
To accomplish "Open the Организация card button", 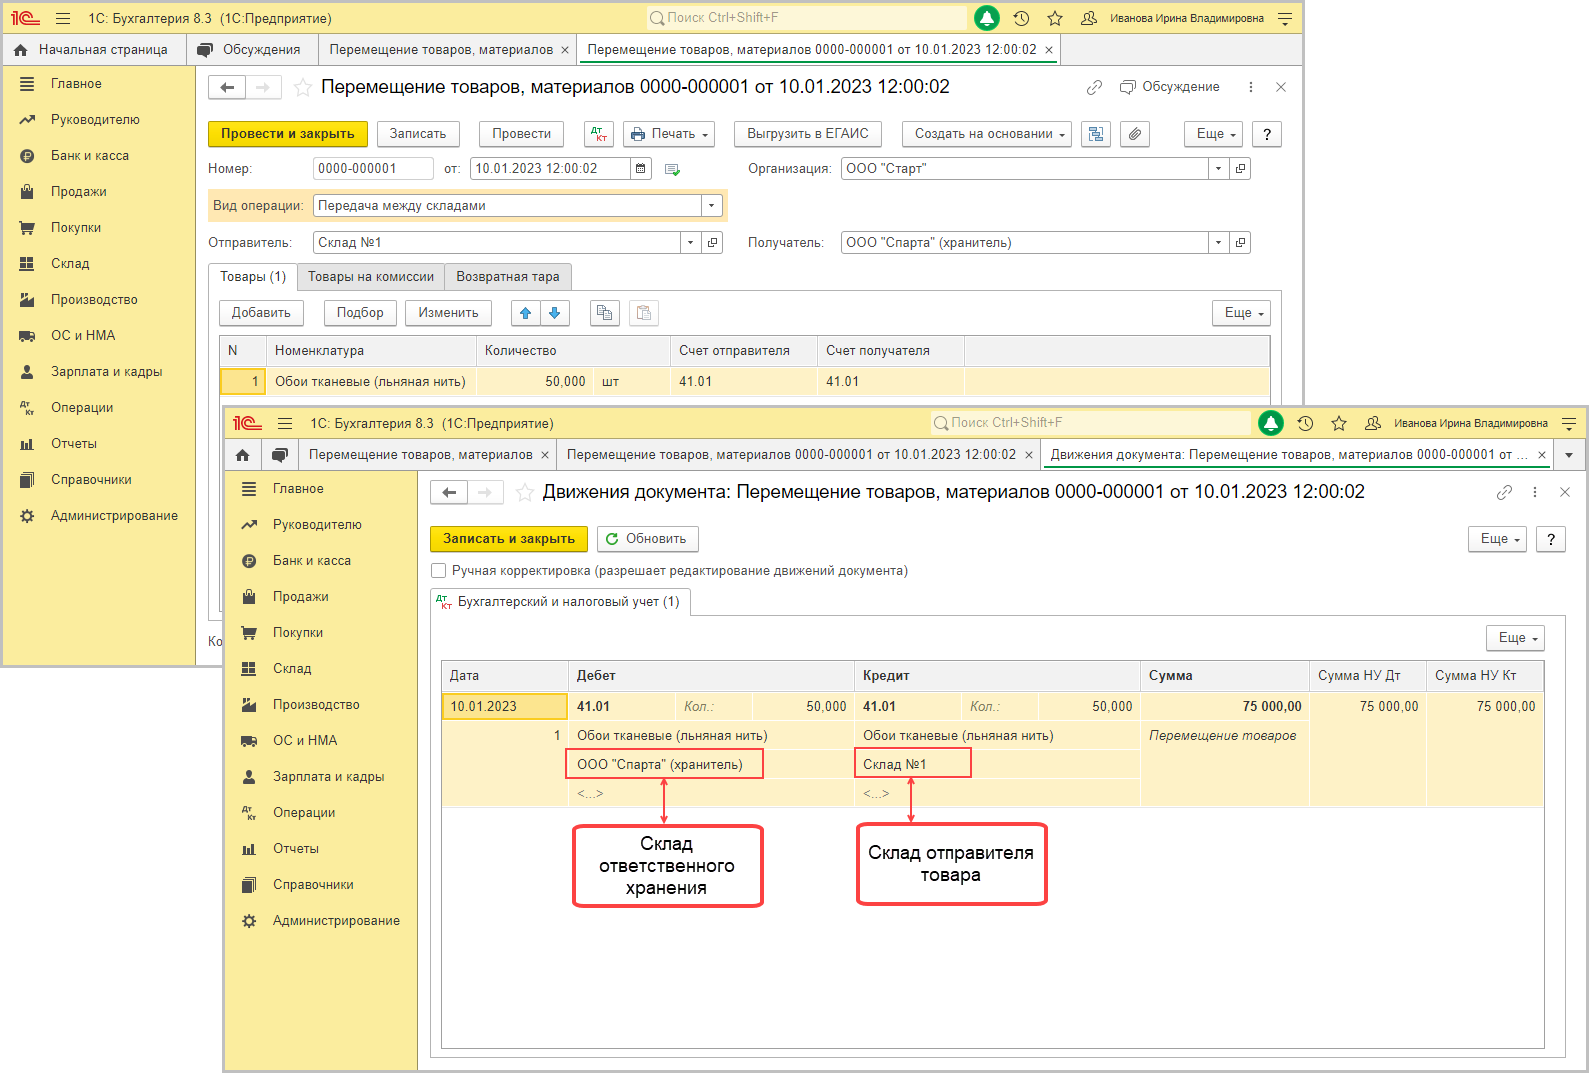I will point(1241,169).
